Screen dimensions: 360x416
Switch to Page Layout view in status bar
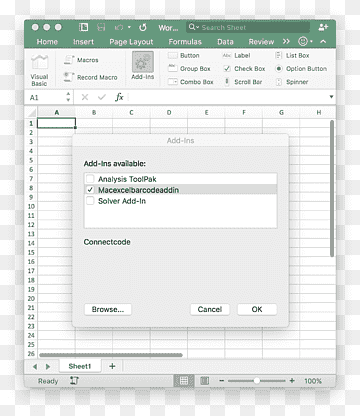pos(204,381)
